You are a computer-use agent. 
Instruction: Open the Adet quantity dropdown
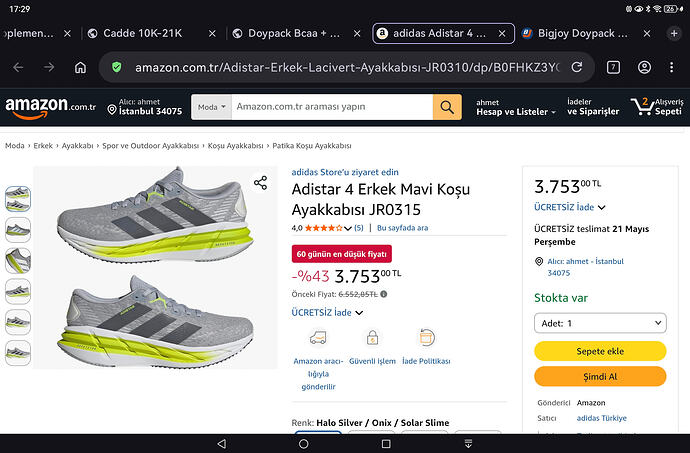(600, 323)
